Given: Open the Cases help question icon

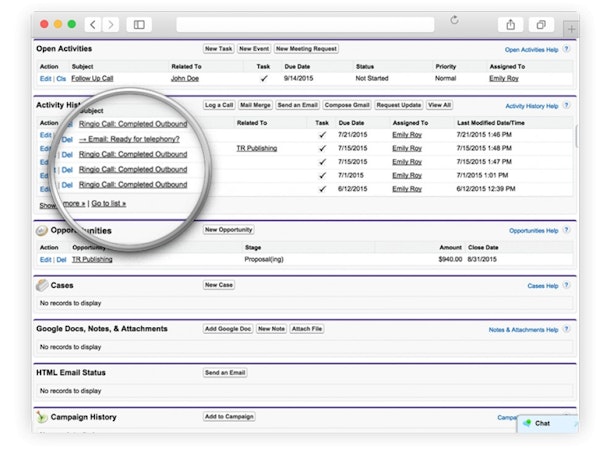Looking at the screenshot, I should click(x=567, y=285).
